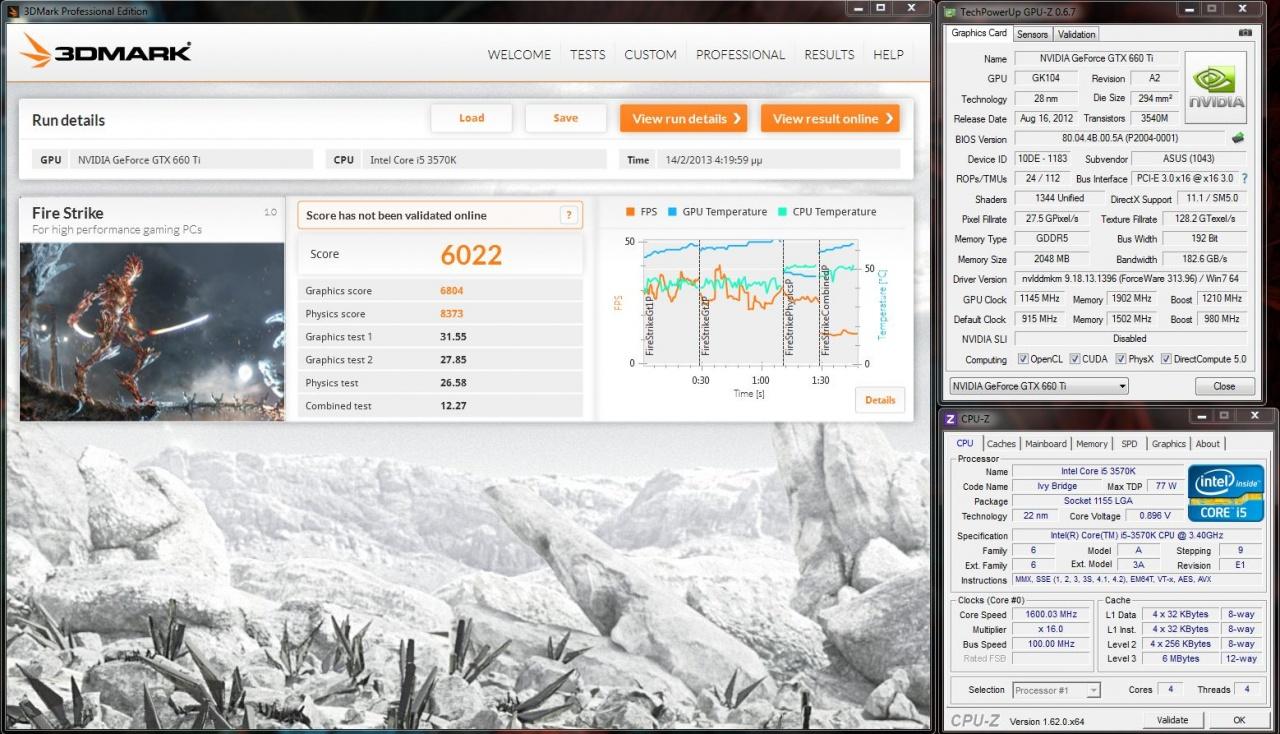
Task: Click the NVIDIA logo in GPU-Z
Action: 1216,87
